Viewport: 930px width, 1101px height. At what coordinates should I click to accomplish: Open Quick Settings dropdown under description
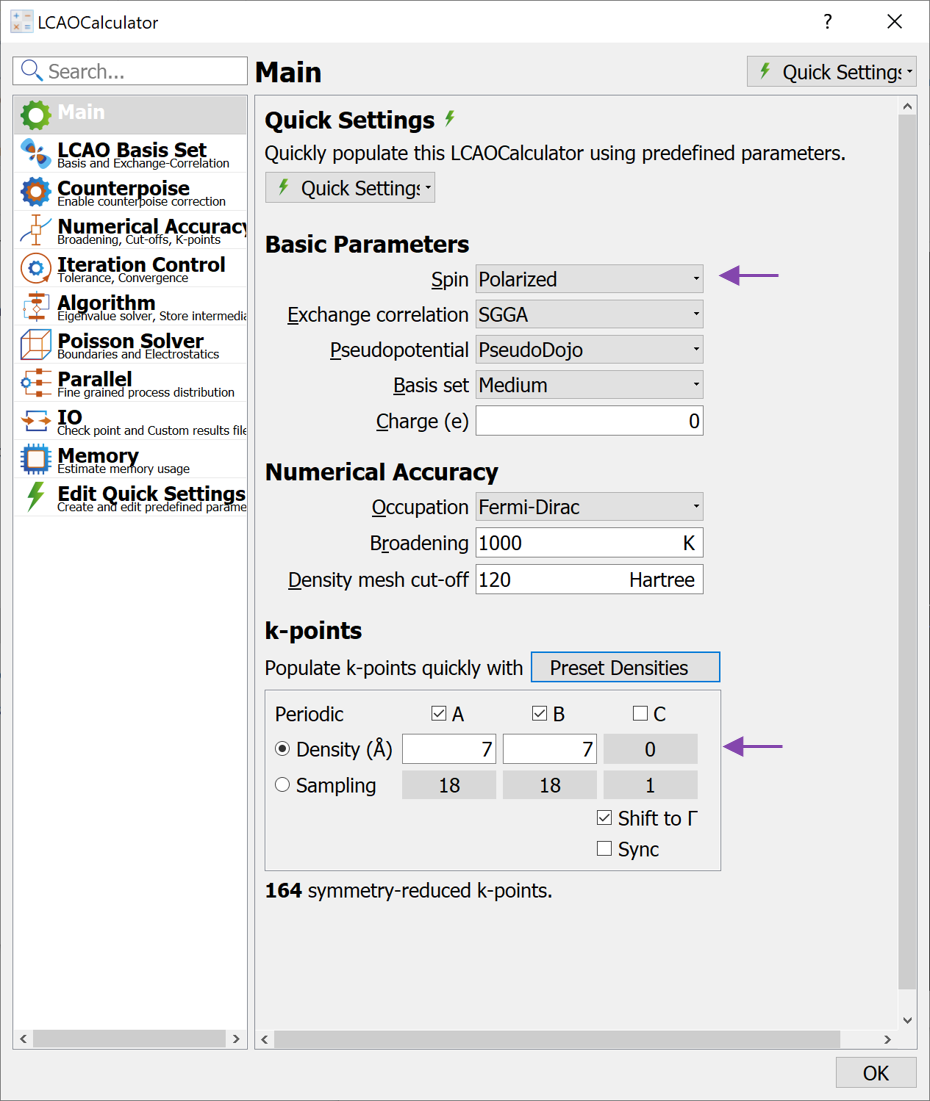pyautogui.click(x=350, y=187)
